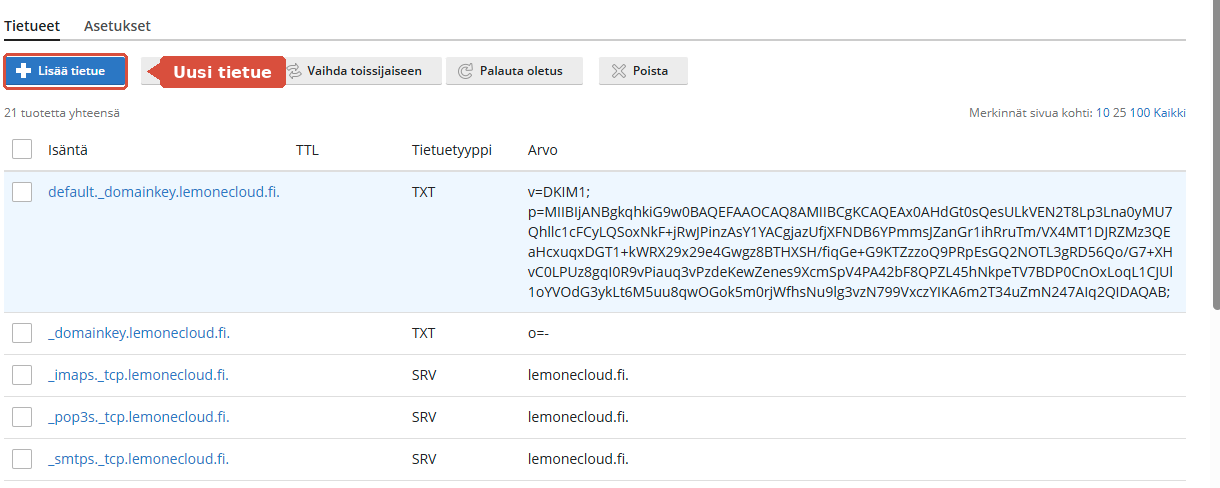Switch to the Asetukset tab
The width and height of the screenshot is (1220, 488).
[117, 26]
